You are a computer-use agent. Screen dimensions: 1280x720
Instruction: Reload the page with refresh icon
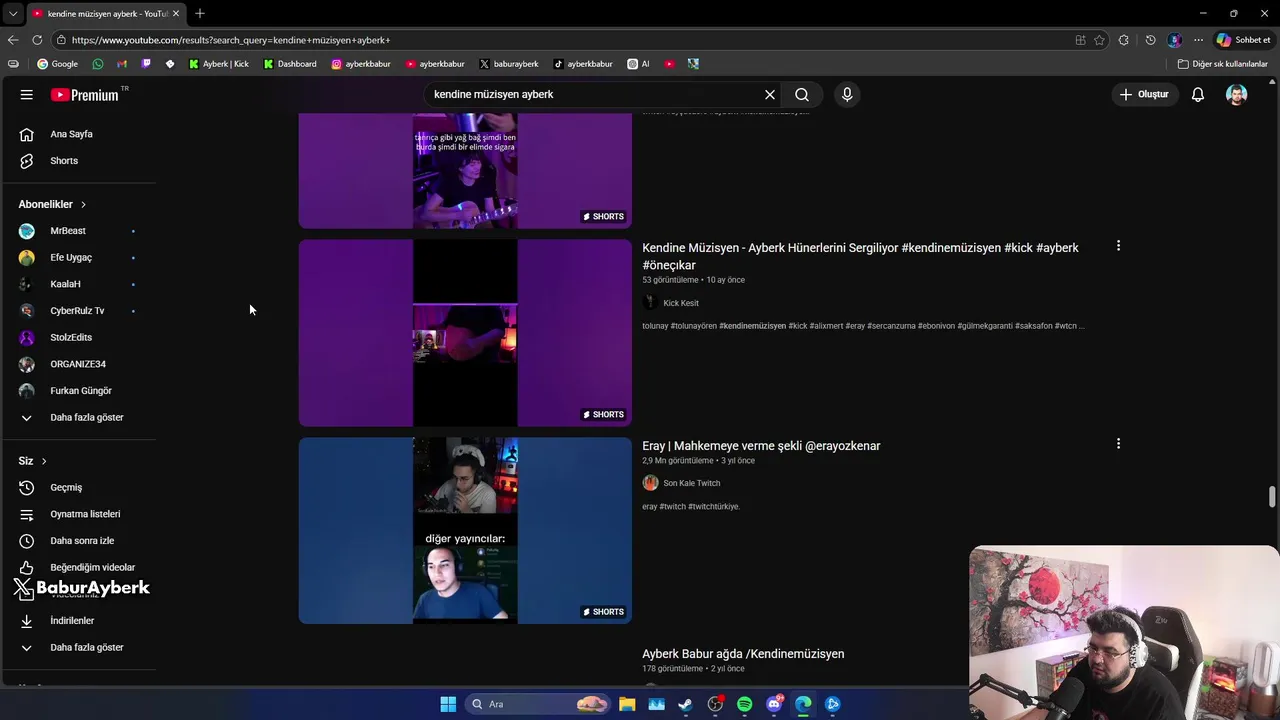(37, 40)
